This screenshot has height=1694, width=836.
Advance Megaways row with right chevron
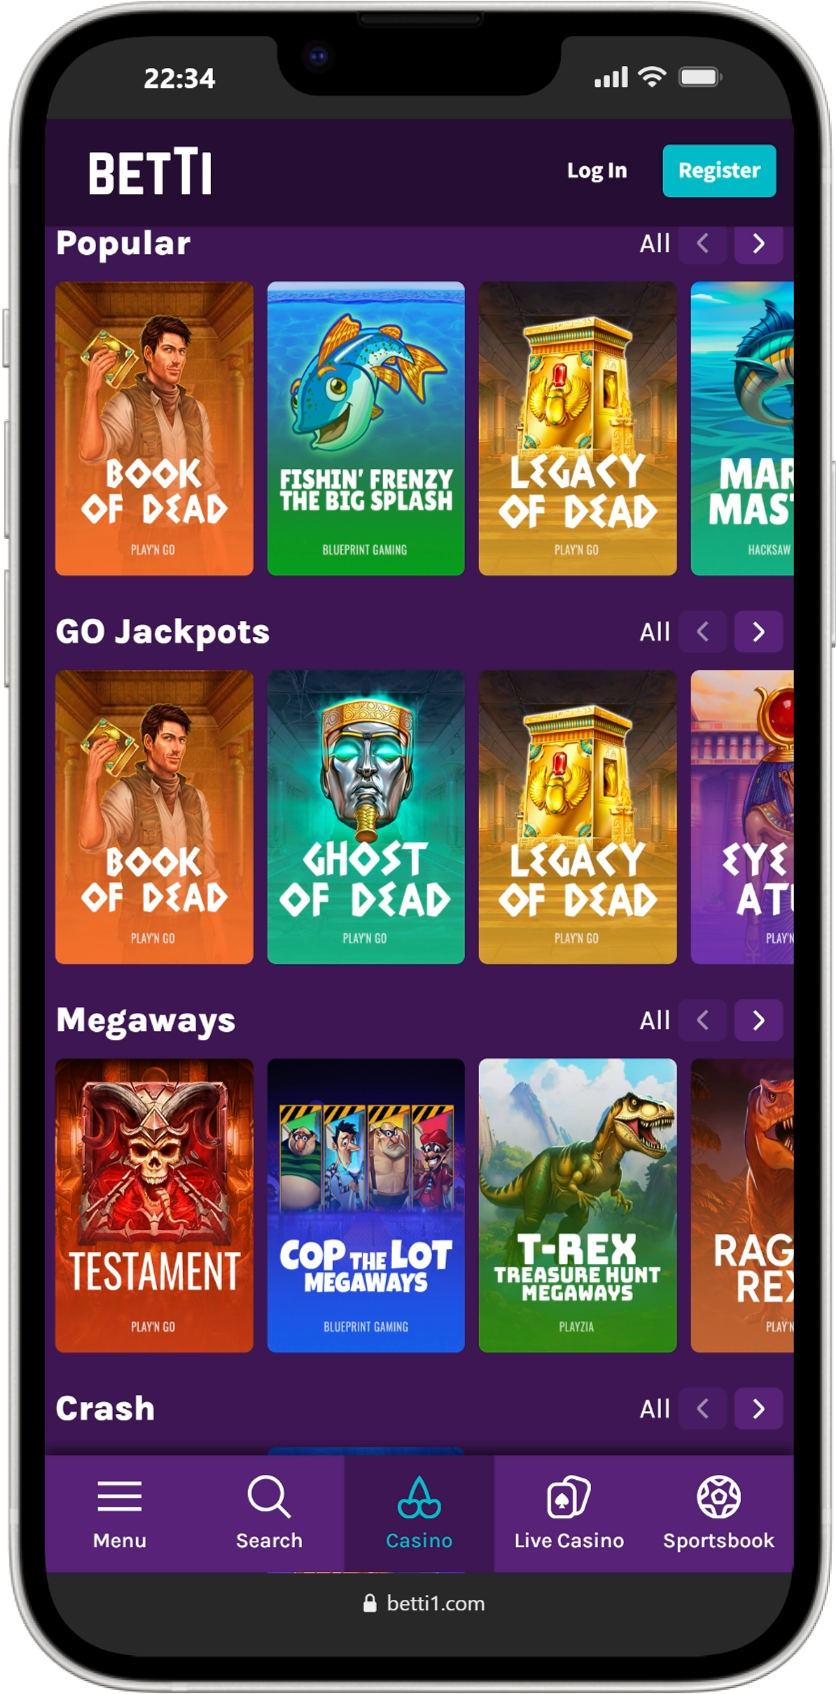click(x=758, y=1020)
